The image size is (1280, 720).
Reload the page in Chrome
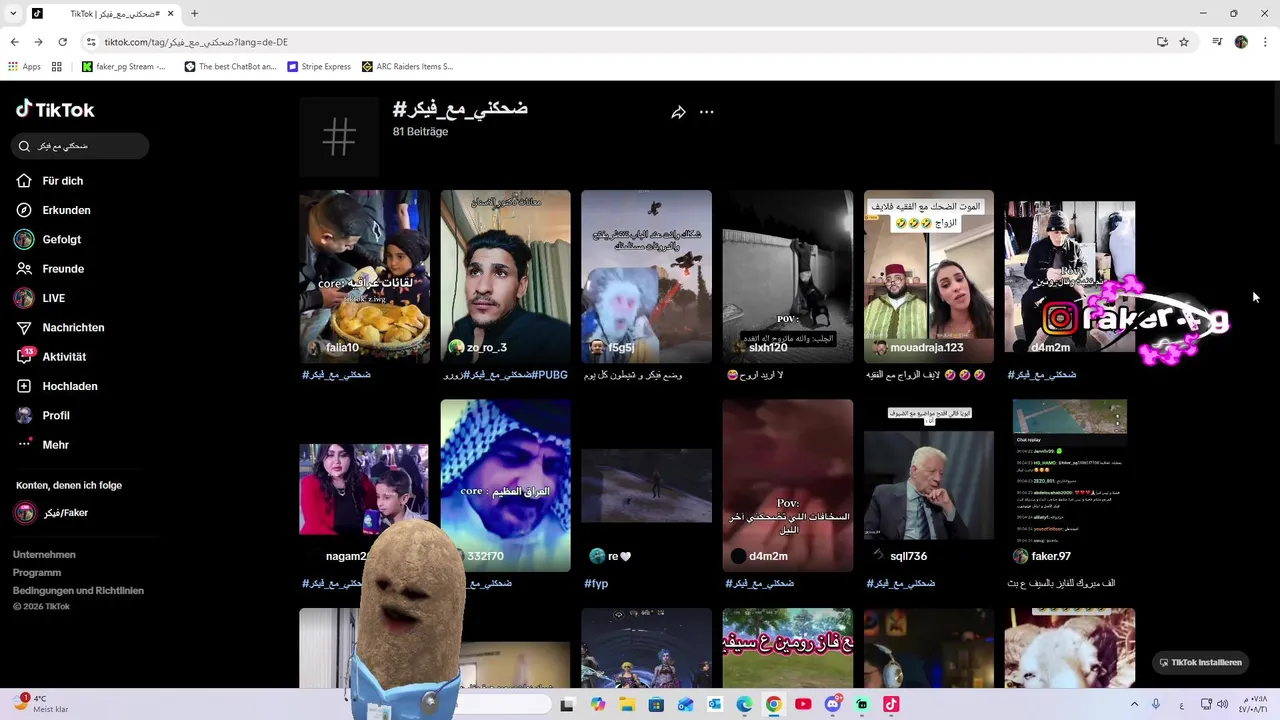pyautogui.click(x=62, y=42)
